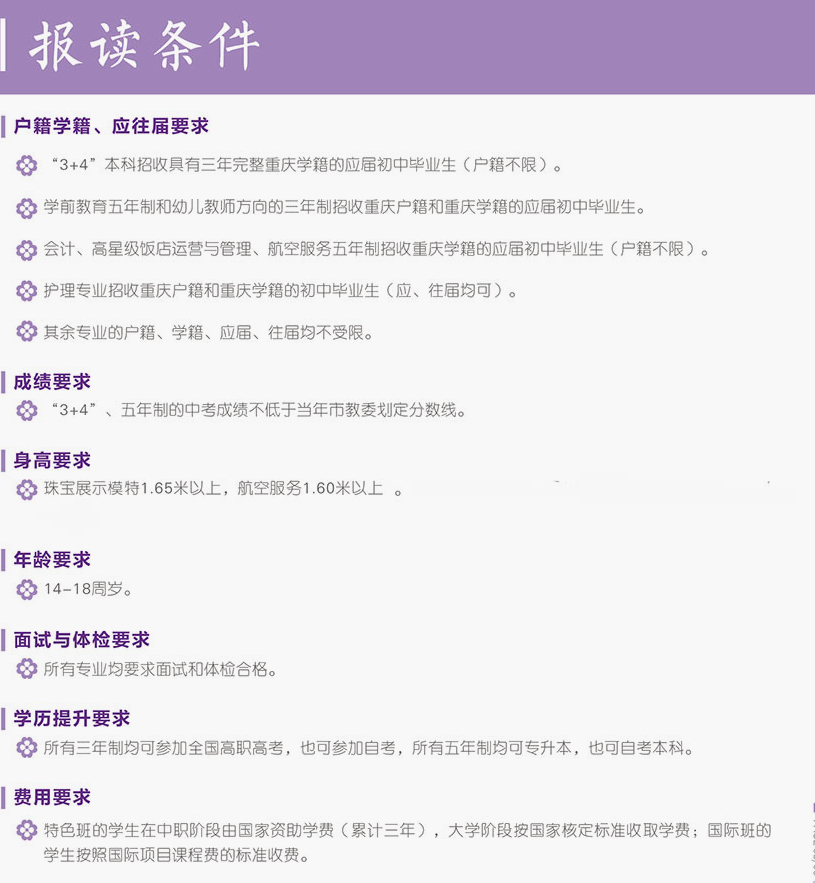Select the 身高要求 heading
815x883 pixels.
[52, 460]
